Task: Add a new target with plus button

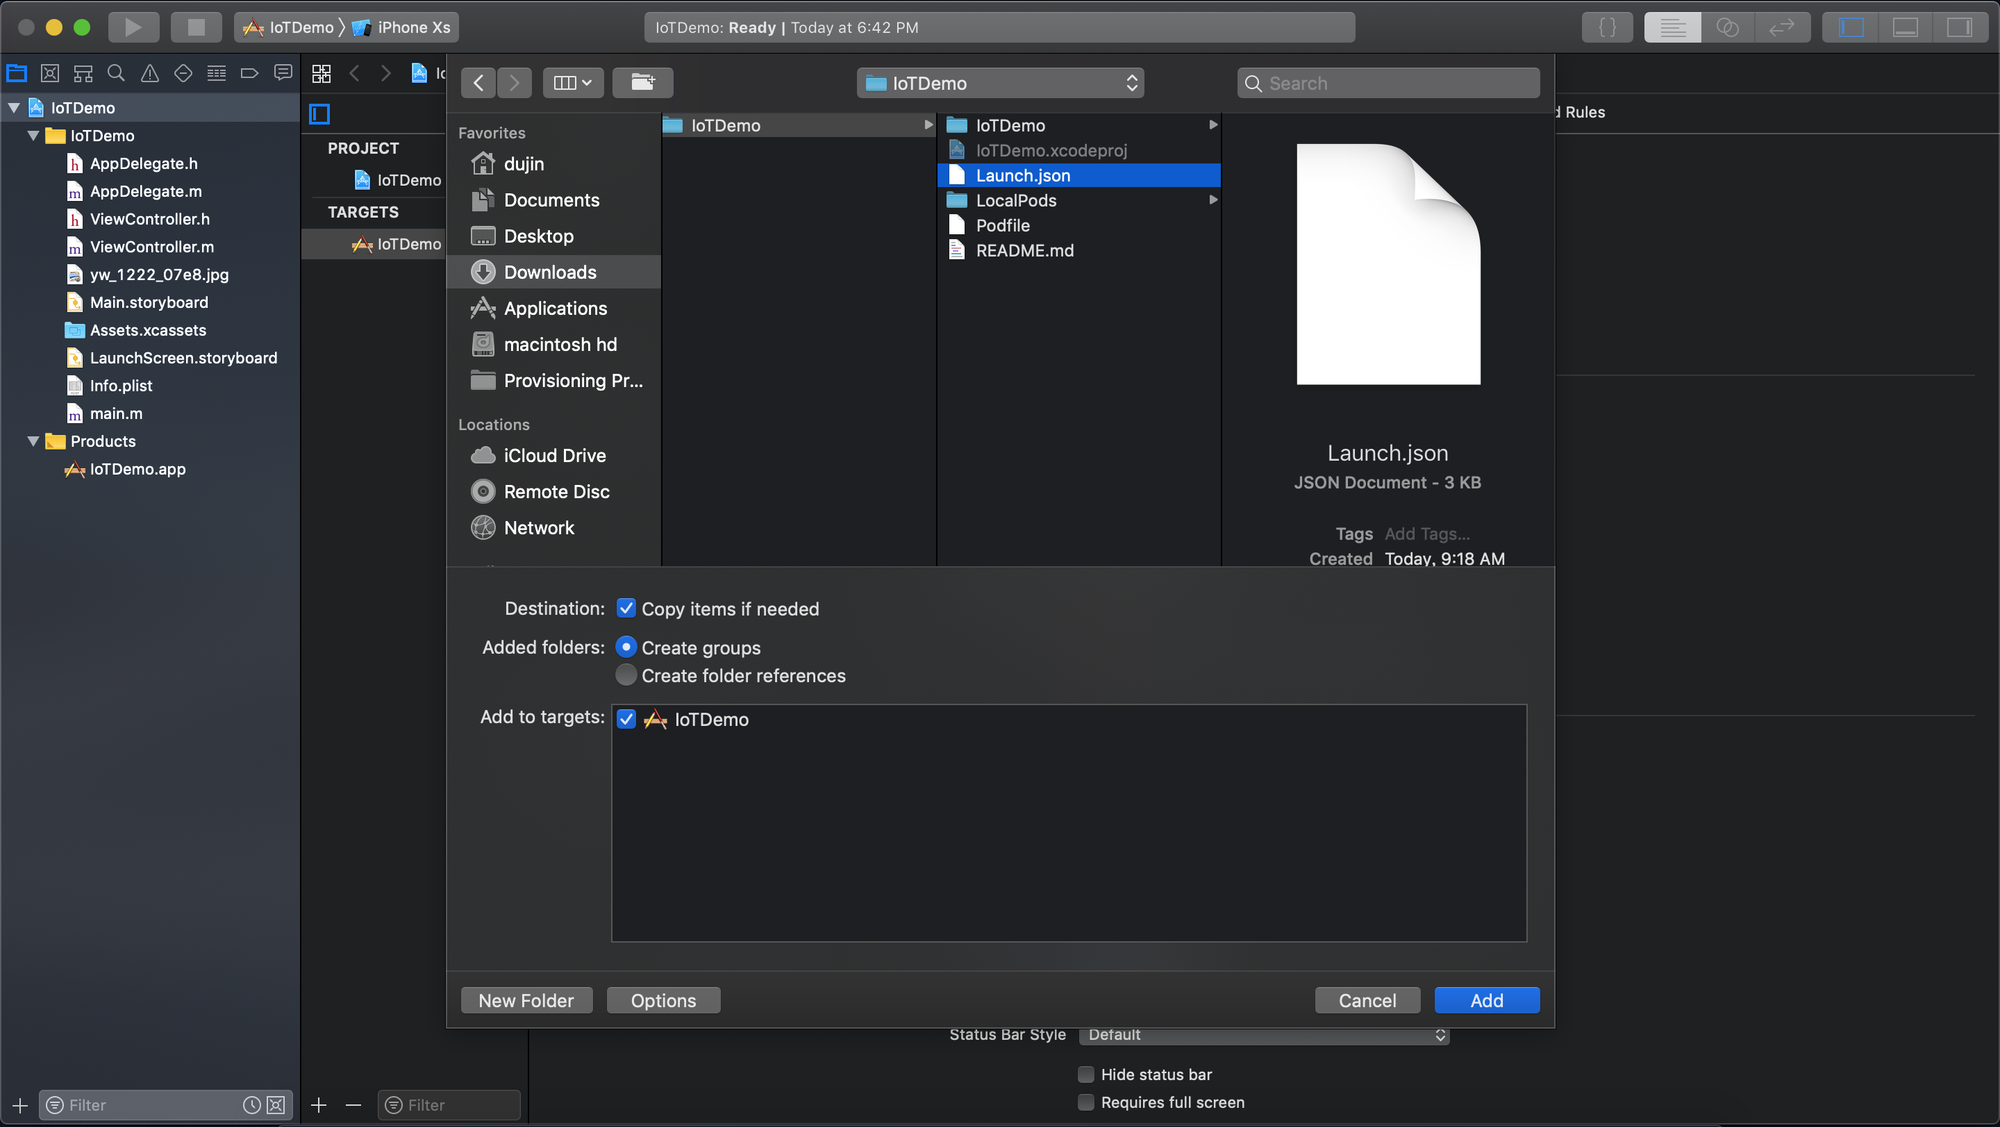Action: pyautogui.click(x=319, y=1105)
